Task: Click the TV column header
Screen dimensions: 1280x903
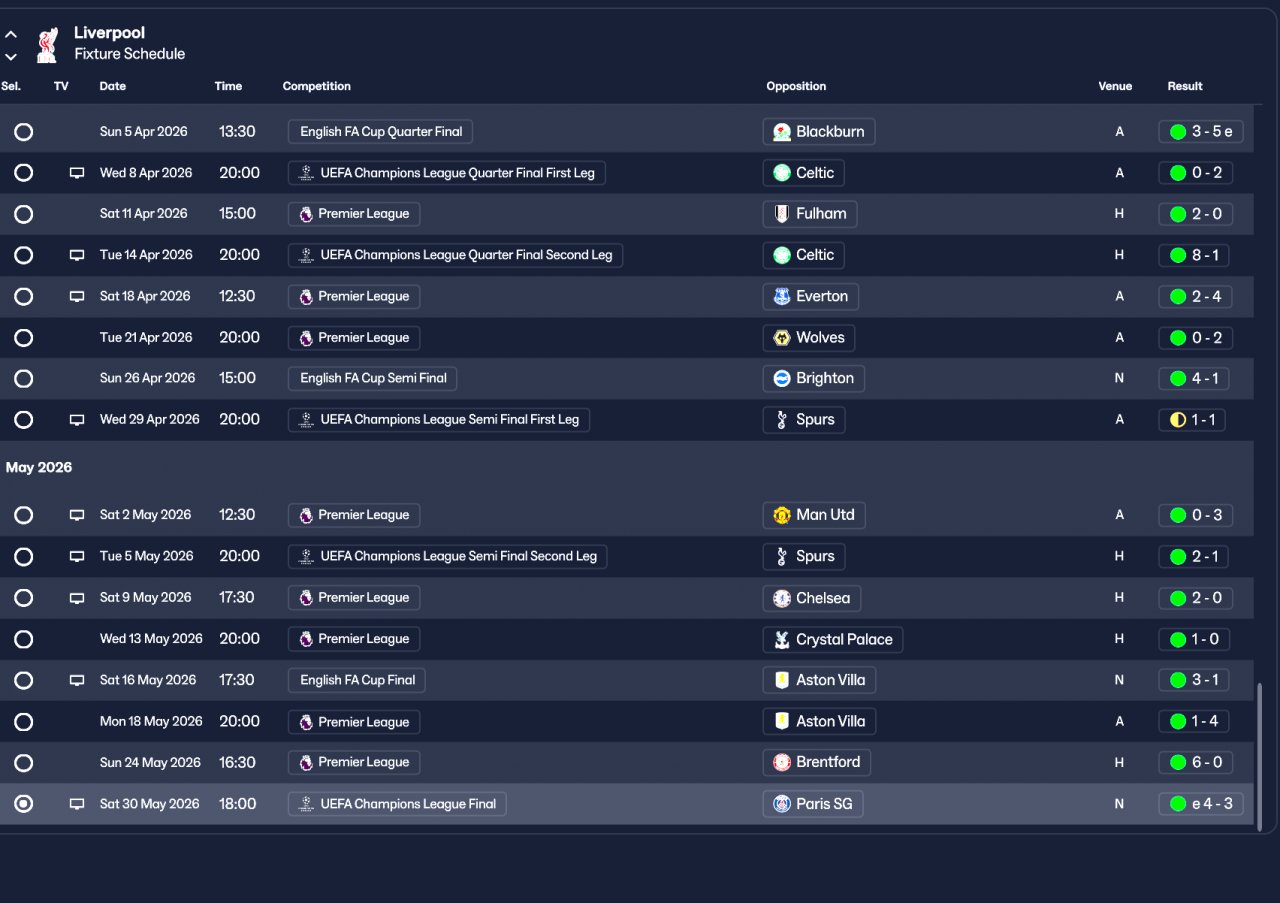Action: 61,86
